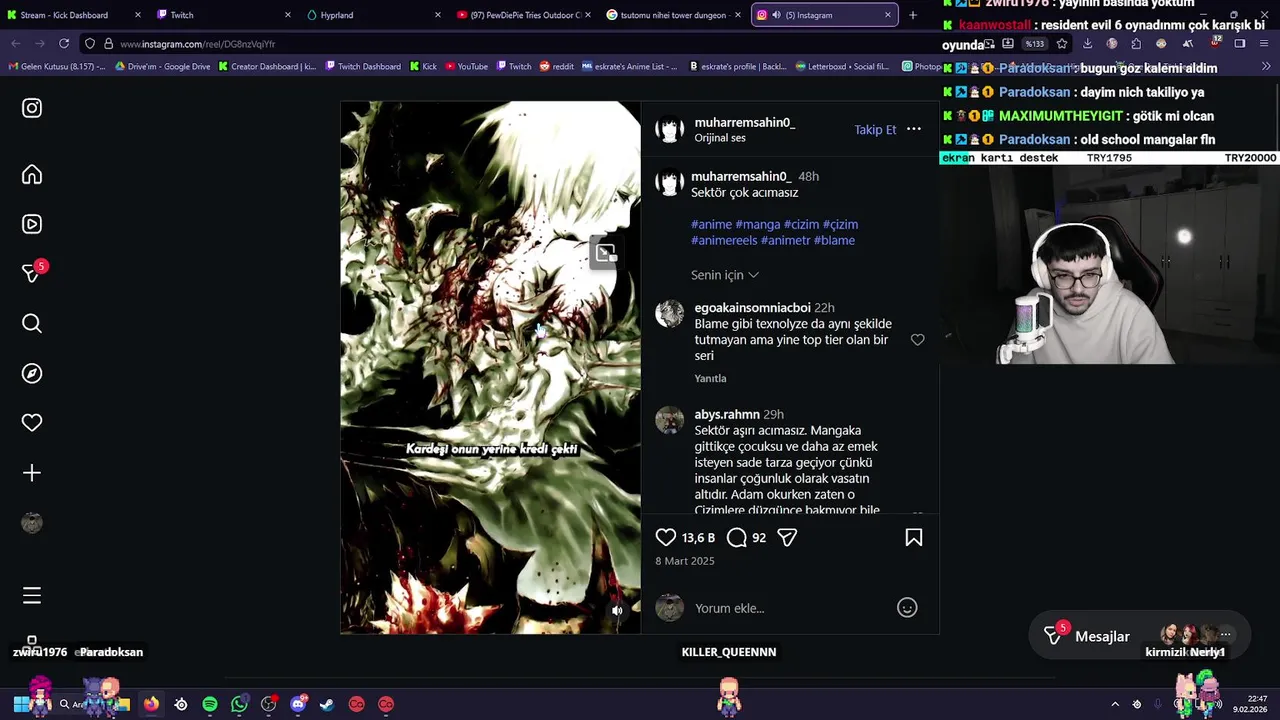Switch to the Twitch tab
Image resolution: width=1280 pixels, height=720 pixels.
tap(225, 15)
